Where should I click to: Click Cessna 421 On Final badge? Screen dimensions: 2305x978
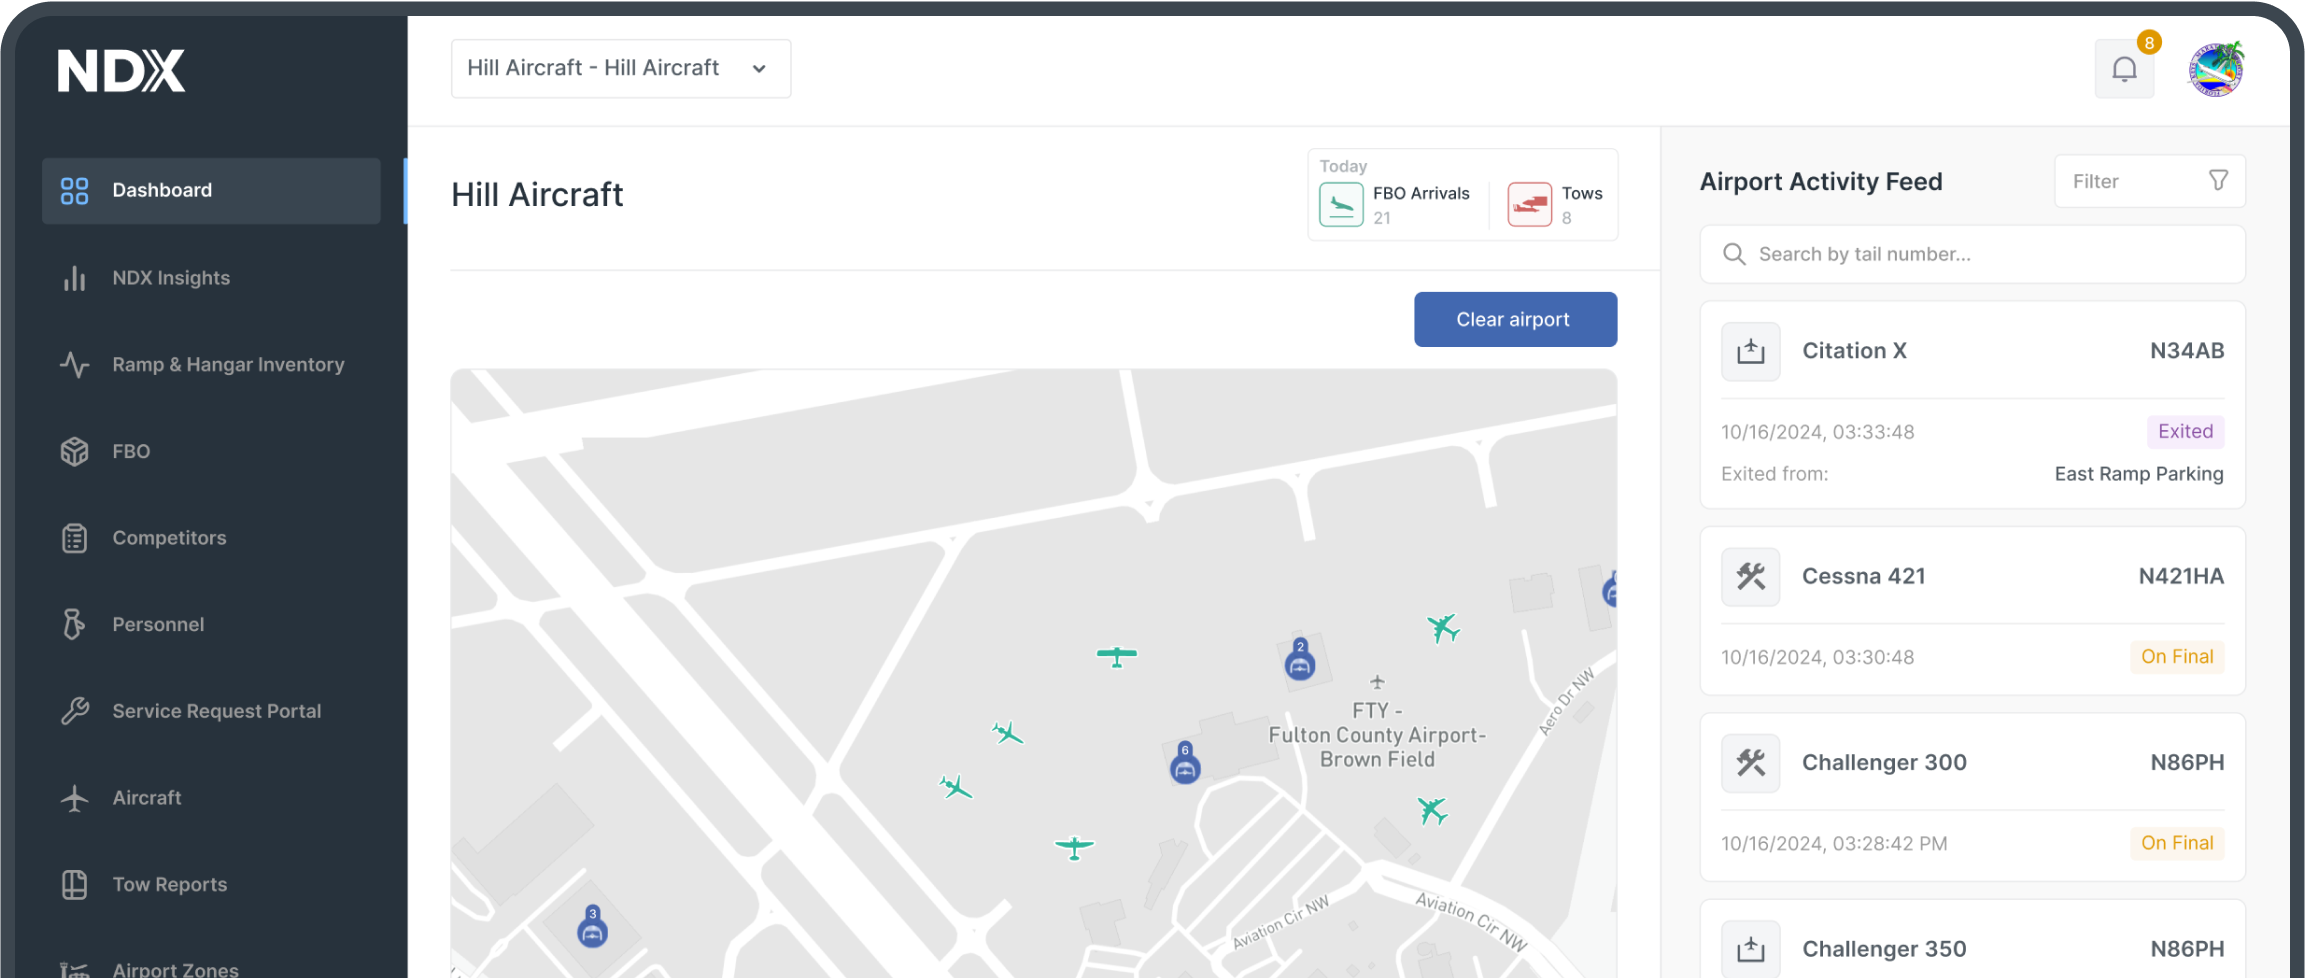pos(2177,657)
